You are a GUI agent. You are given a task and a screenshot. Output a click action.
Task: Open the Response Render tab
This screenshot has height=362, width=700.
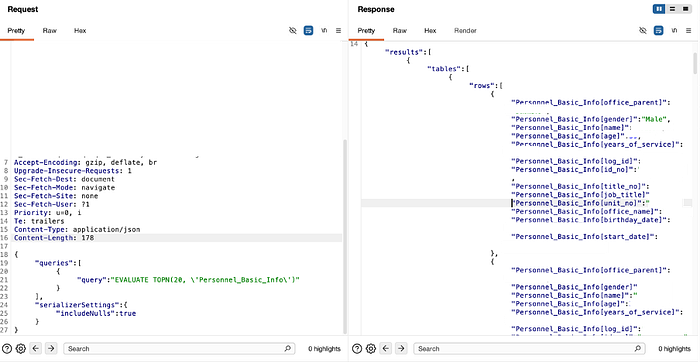pos(465,31)
